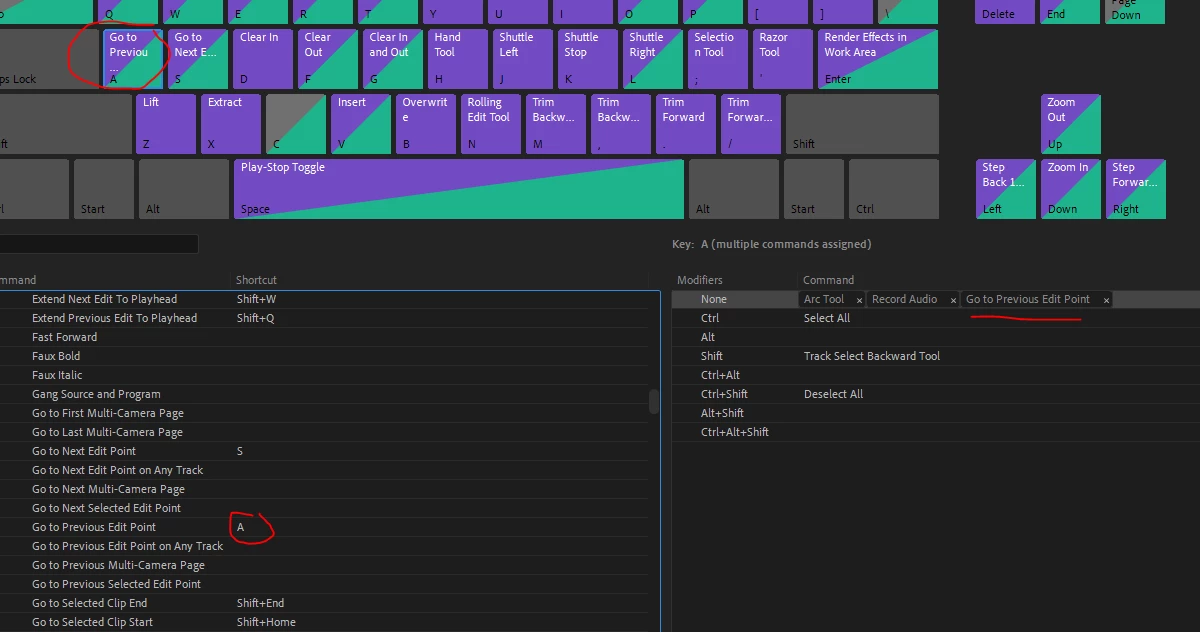Image resolution: width=1200 pixels, height=632 pixels.
Task: Click the A shortcut for Go to Previous Edit Point
Action: tap(240, 527)
